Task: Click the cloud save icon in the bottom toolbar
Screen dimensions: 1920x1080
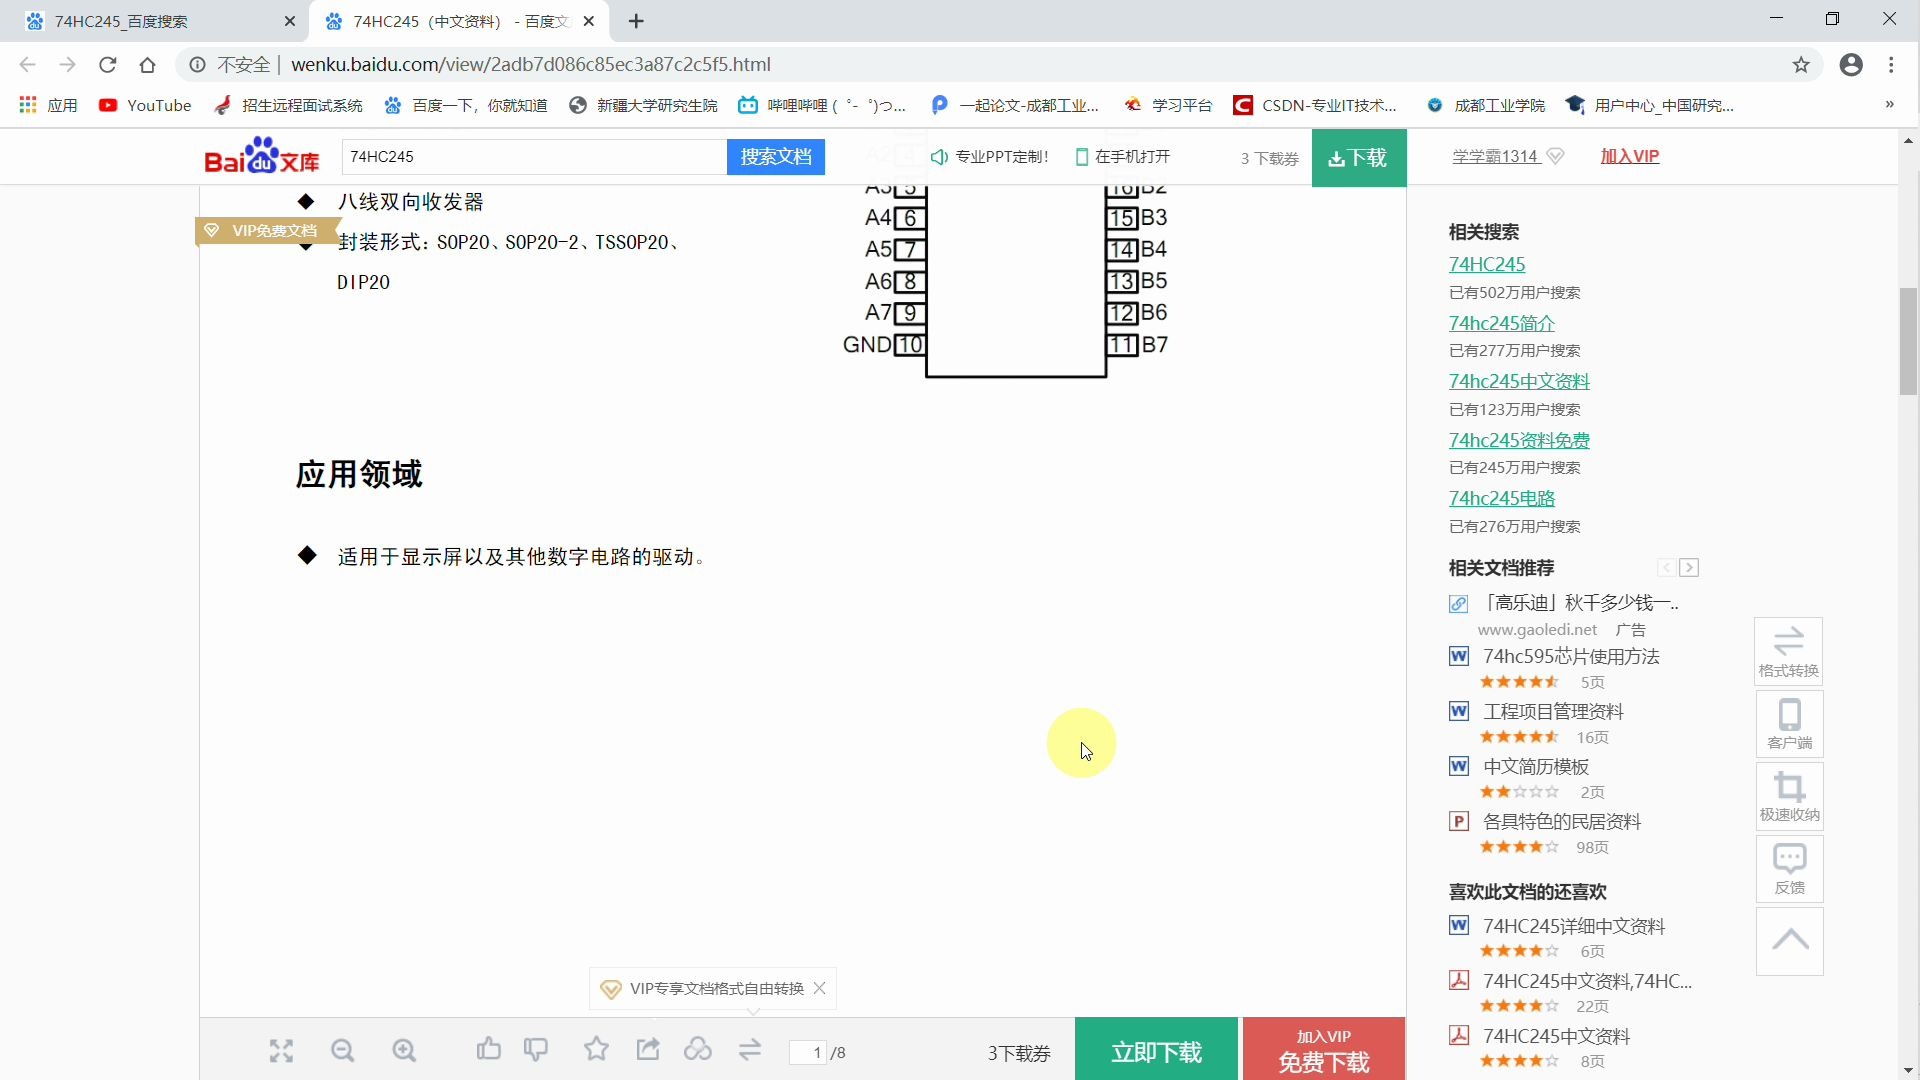Action: (698, 1049)
